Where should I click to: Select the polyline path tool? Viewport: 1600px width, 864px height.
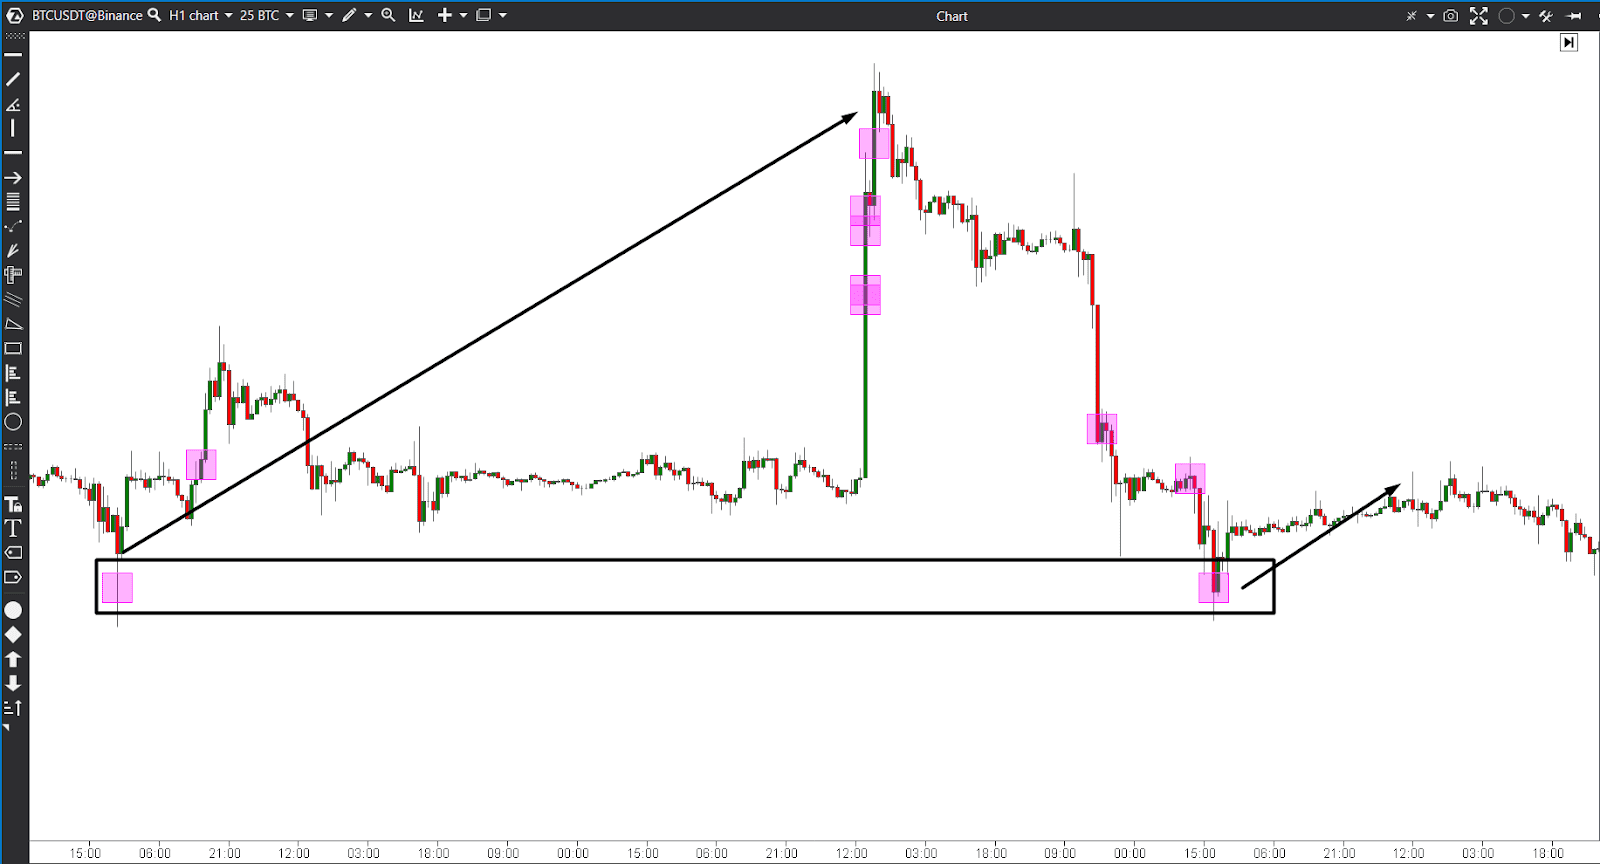[x=13, y=226]
